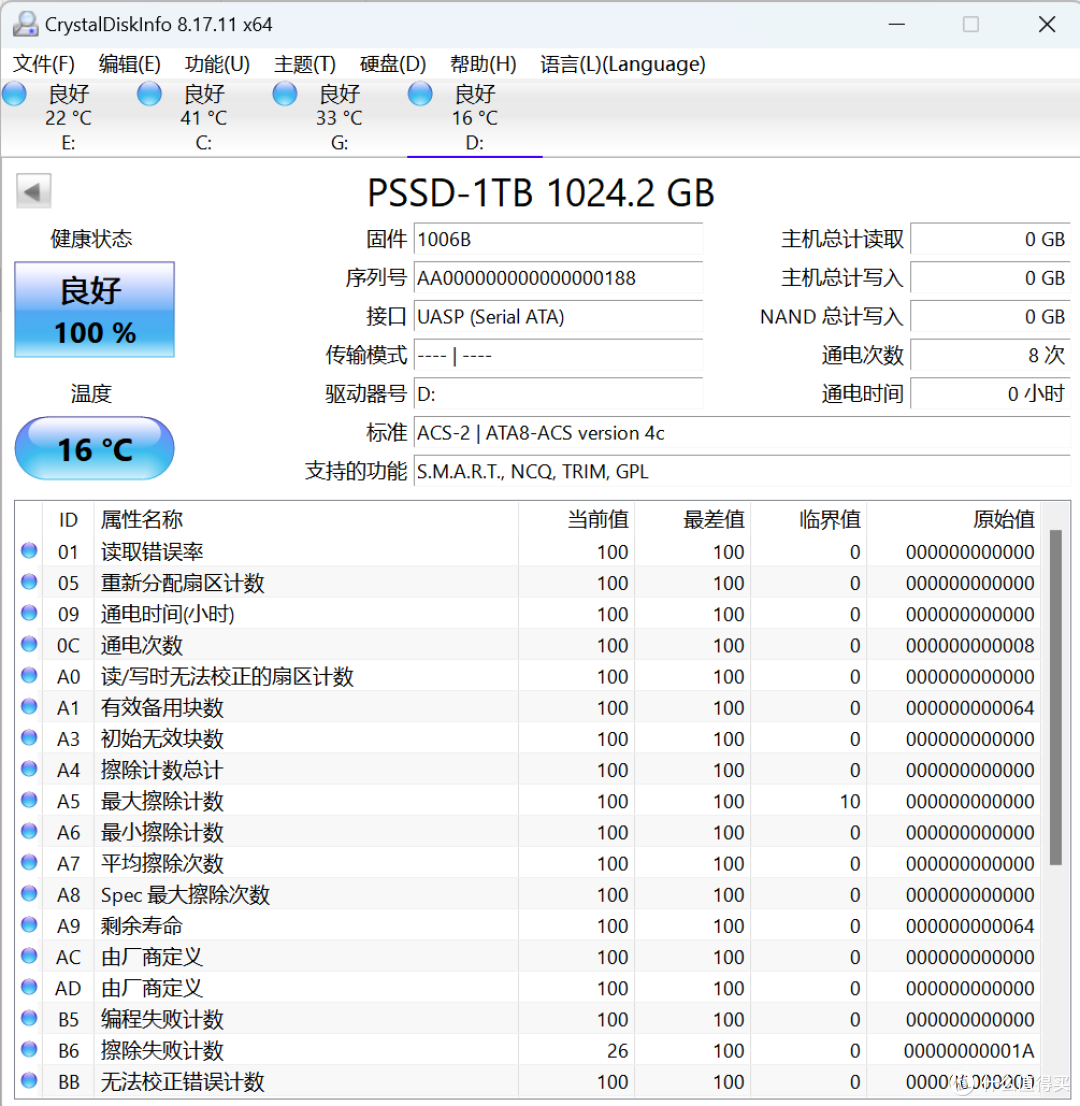Click raw value 0000000001A of 擦除失败计数
The width and height of the screenshot is (1080, 1106).
coord(969,1051)
